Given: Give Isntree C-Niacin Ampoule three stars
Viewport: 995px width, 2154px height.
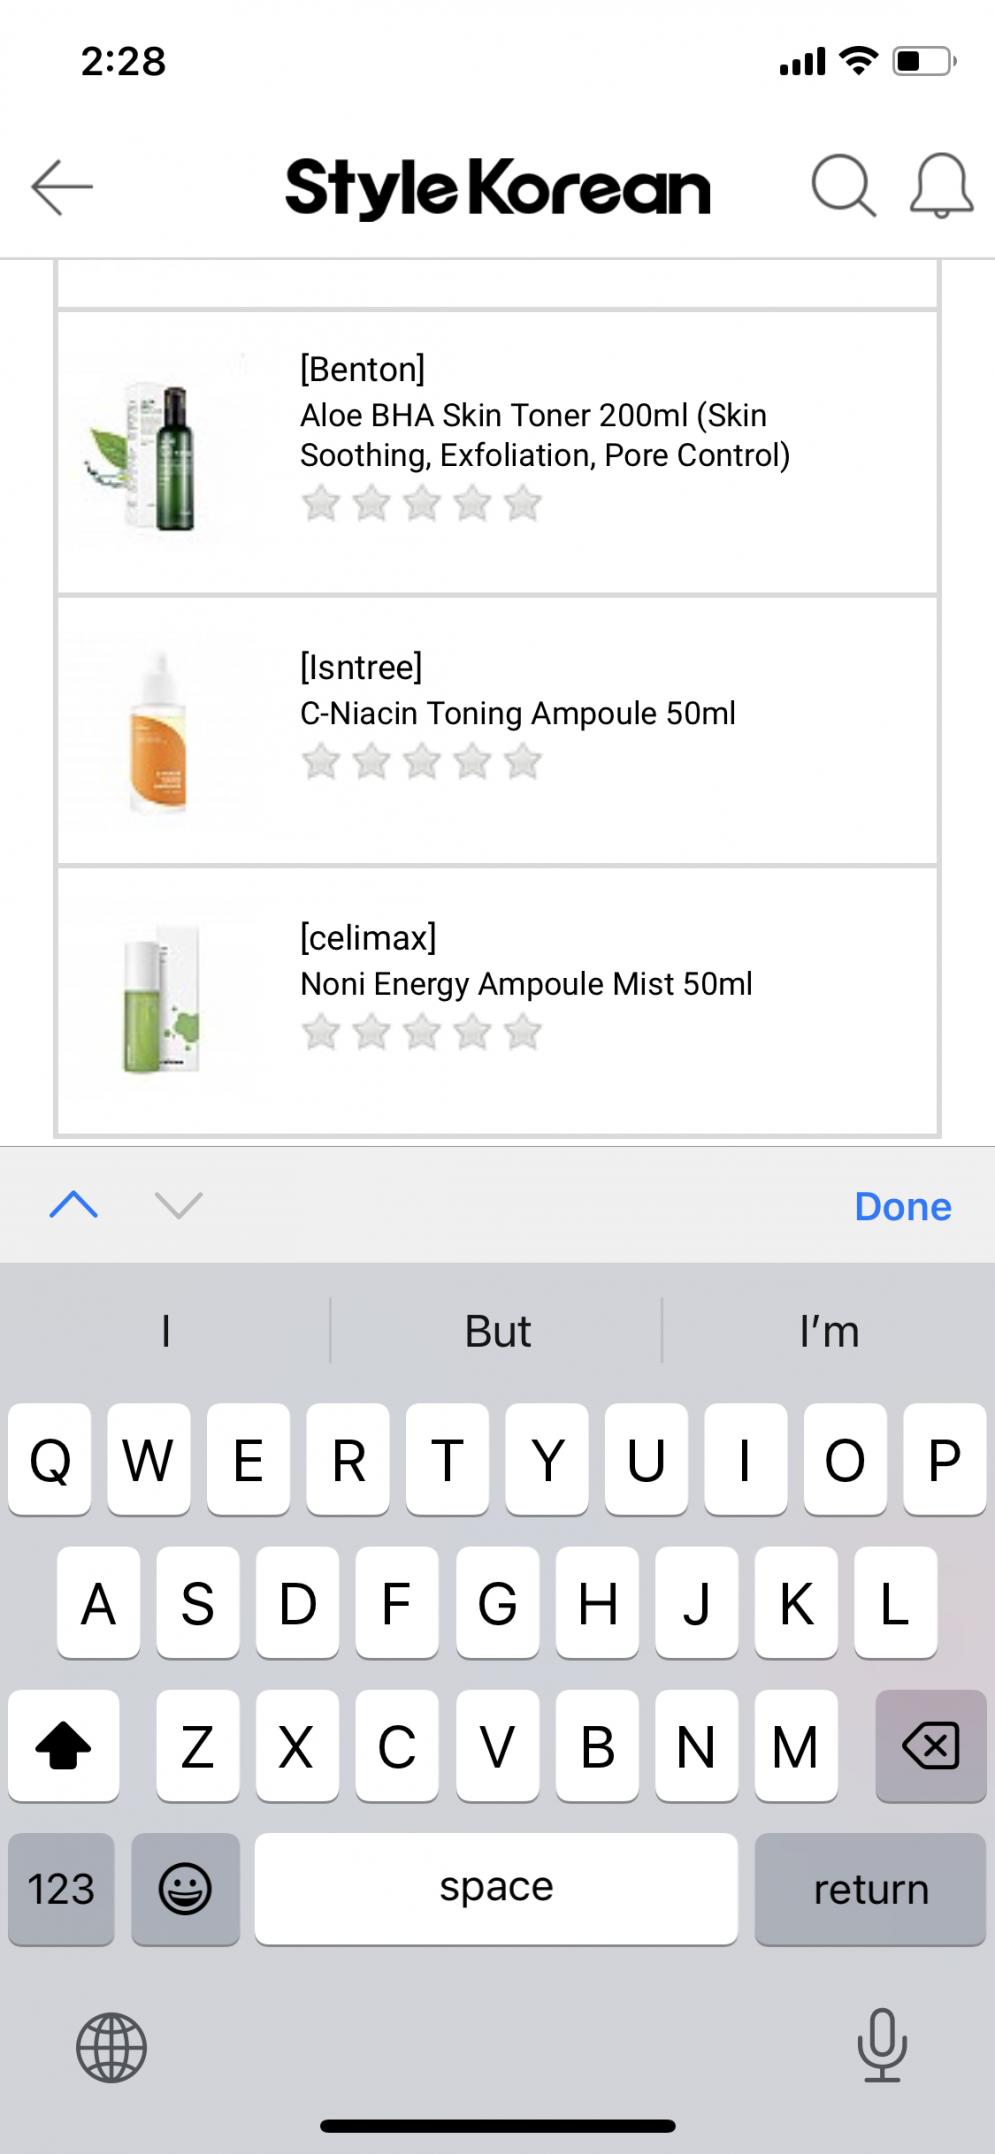Looking at the screenshot, I should (x=421, y=762).
